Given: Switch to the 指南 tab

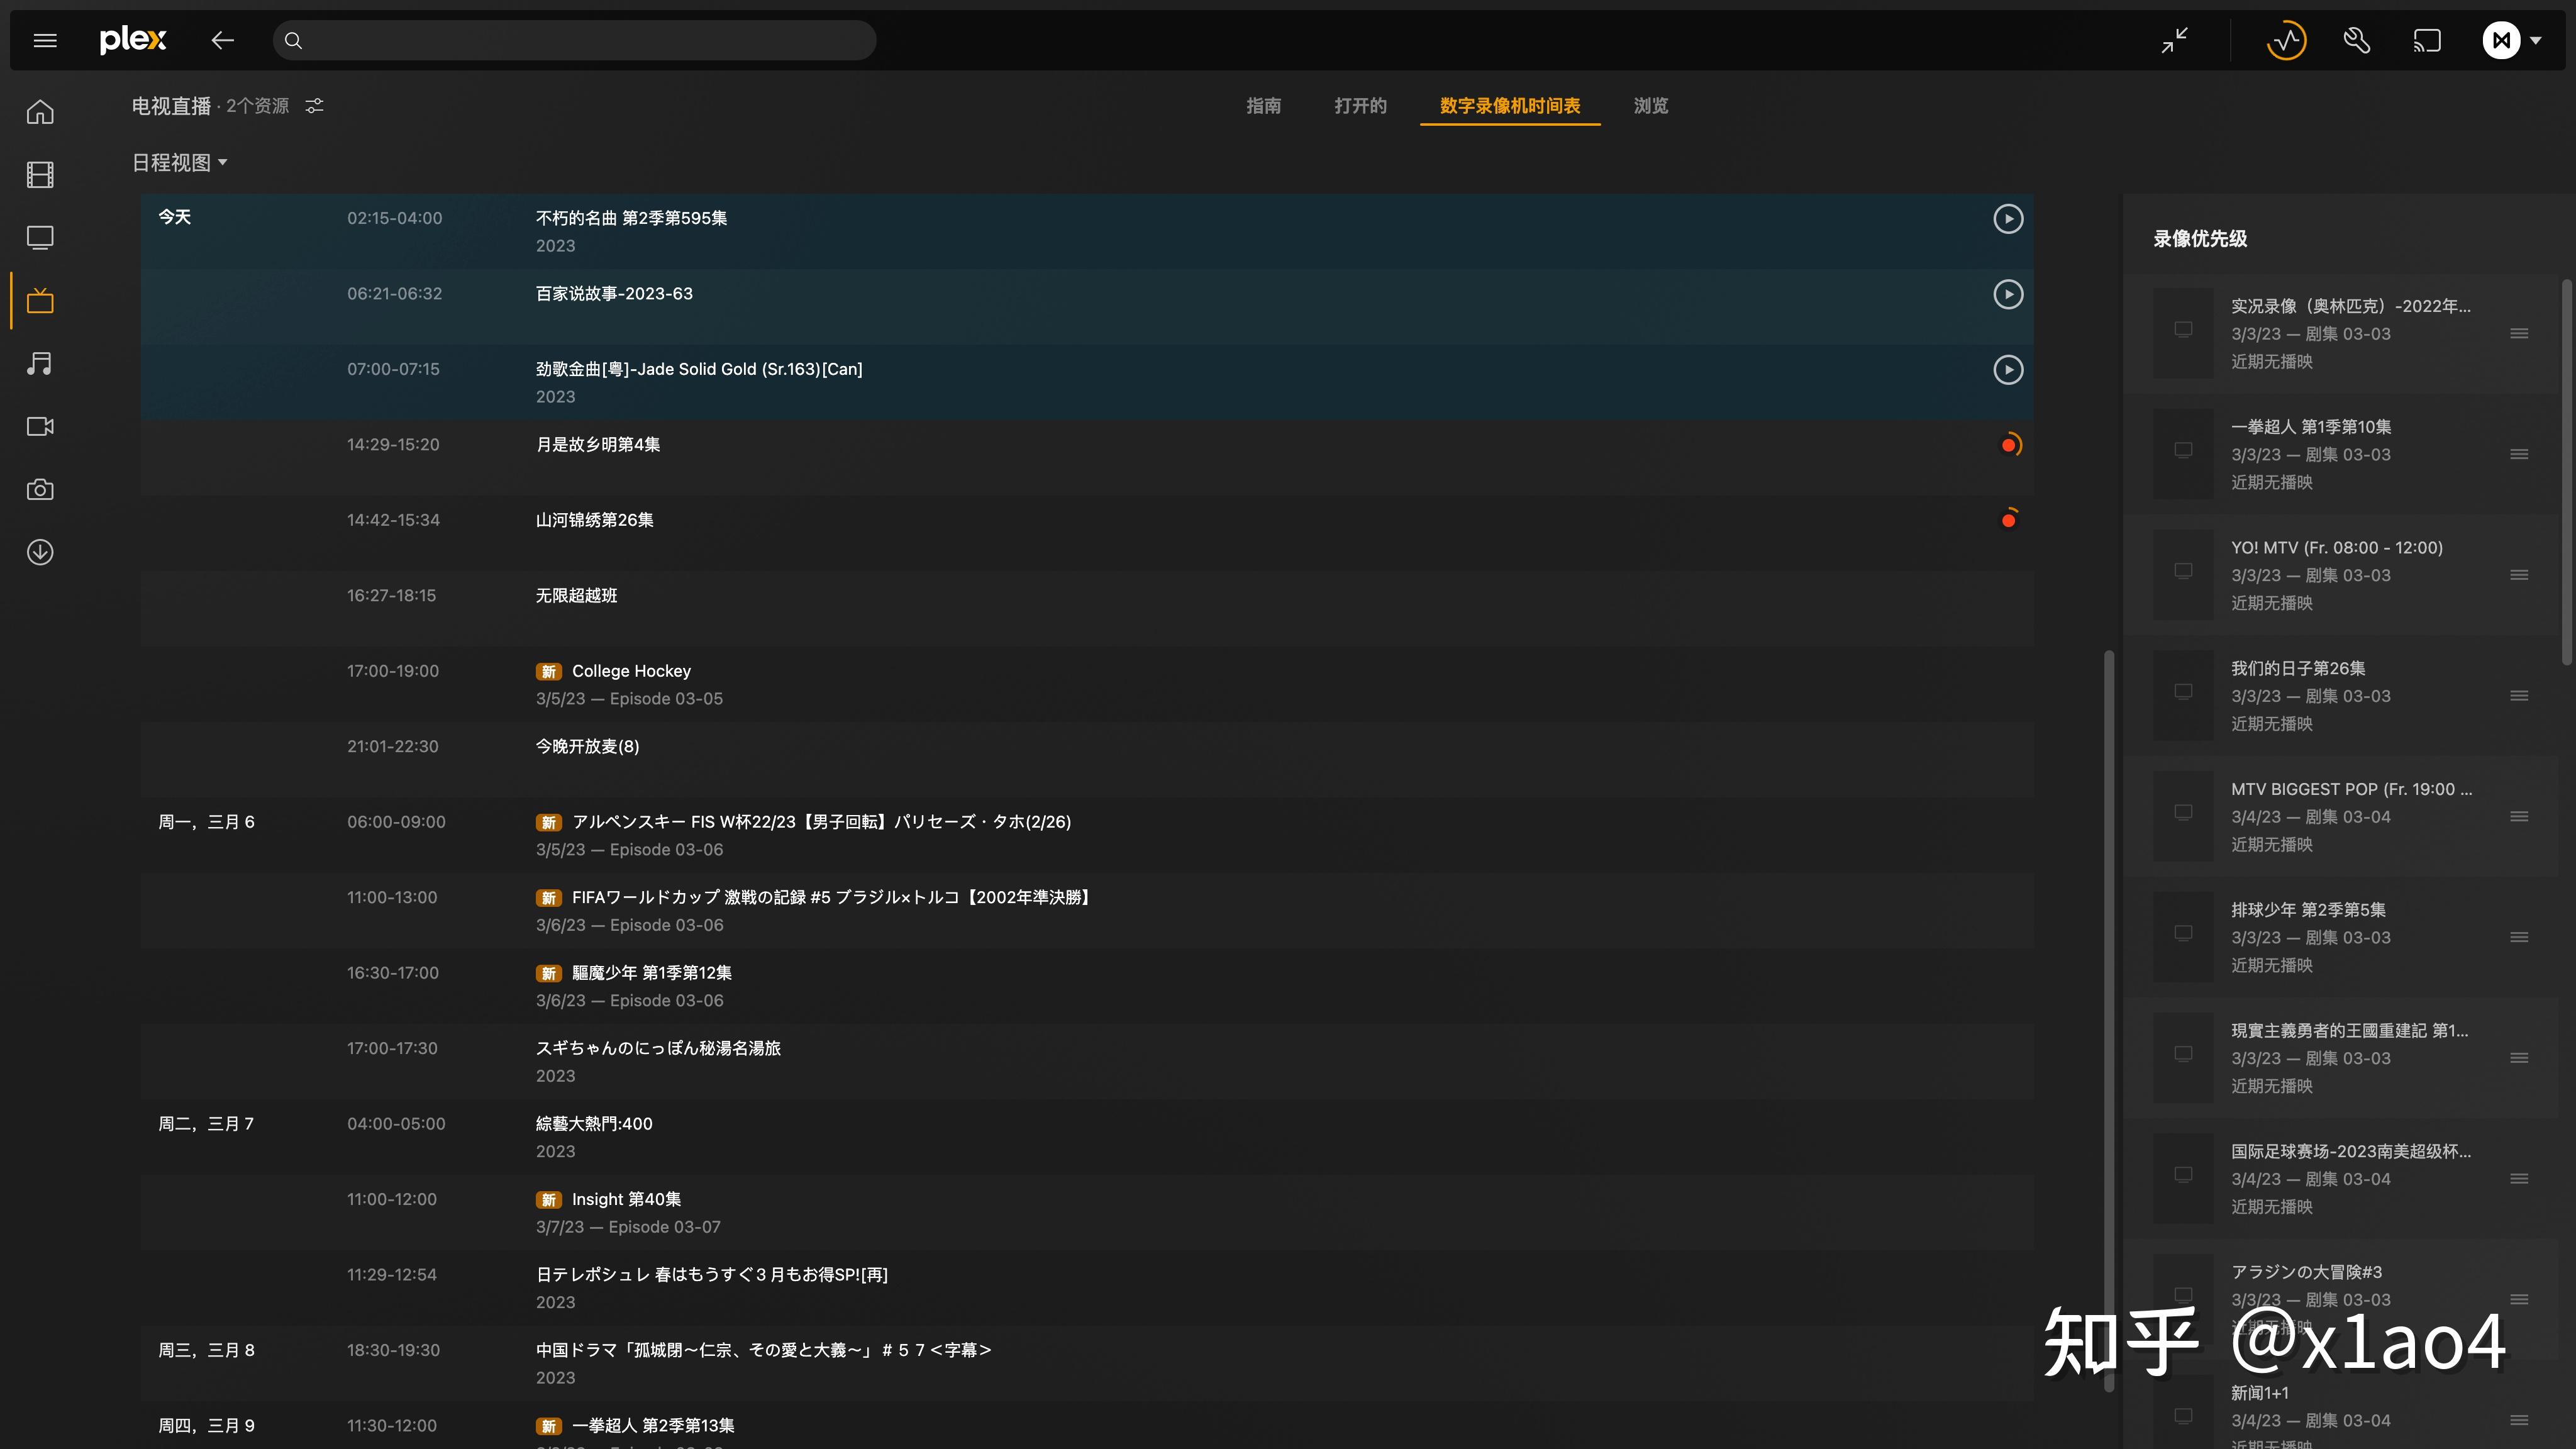Looking at the screenshot, I should pyautogui.click(x=1263, y=106).
